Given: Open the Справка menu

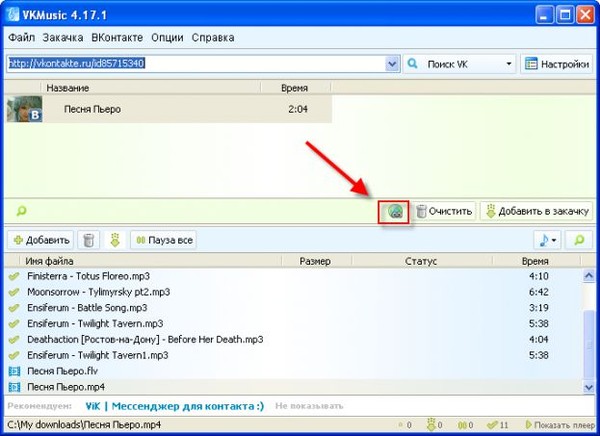Looking at the screenshot, I should (213, 38).
